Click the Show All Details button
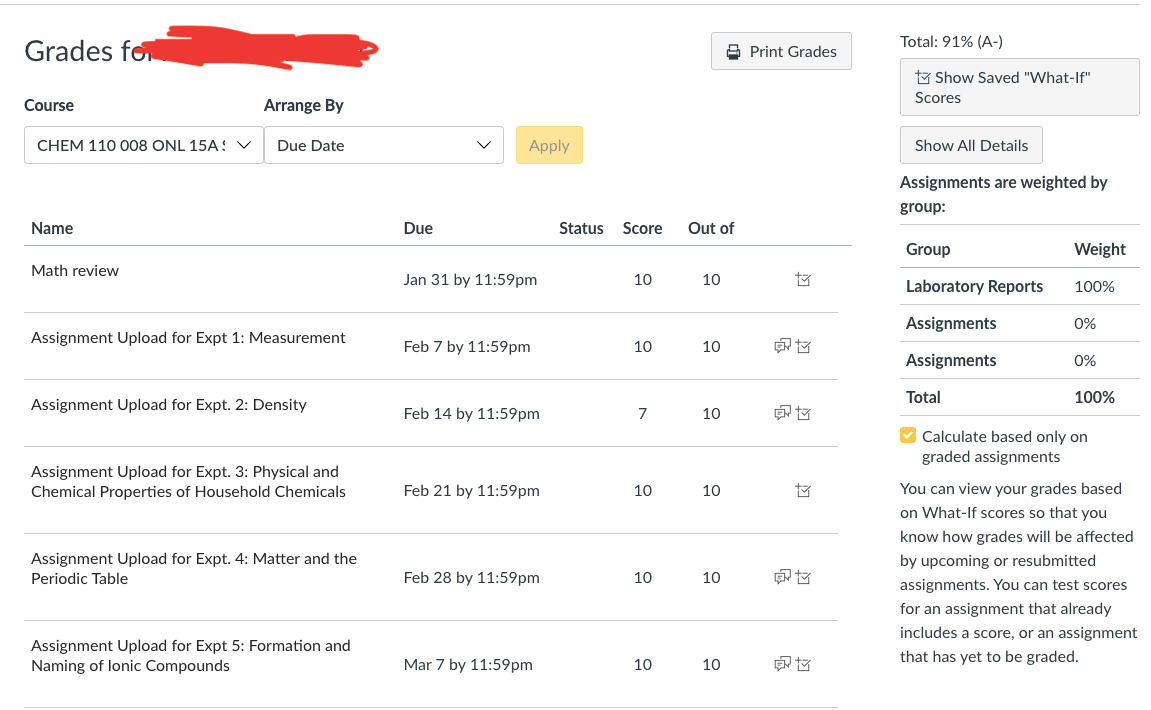The width and height of the screenshot is (1151, 710). click(x=971, y=145)
